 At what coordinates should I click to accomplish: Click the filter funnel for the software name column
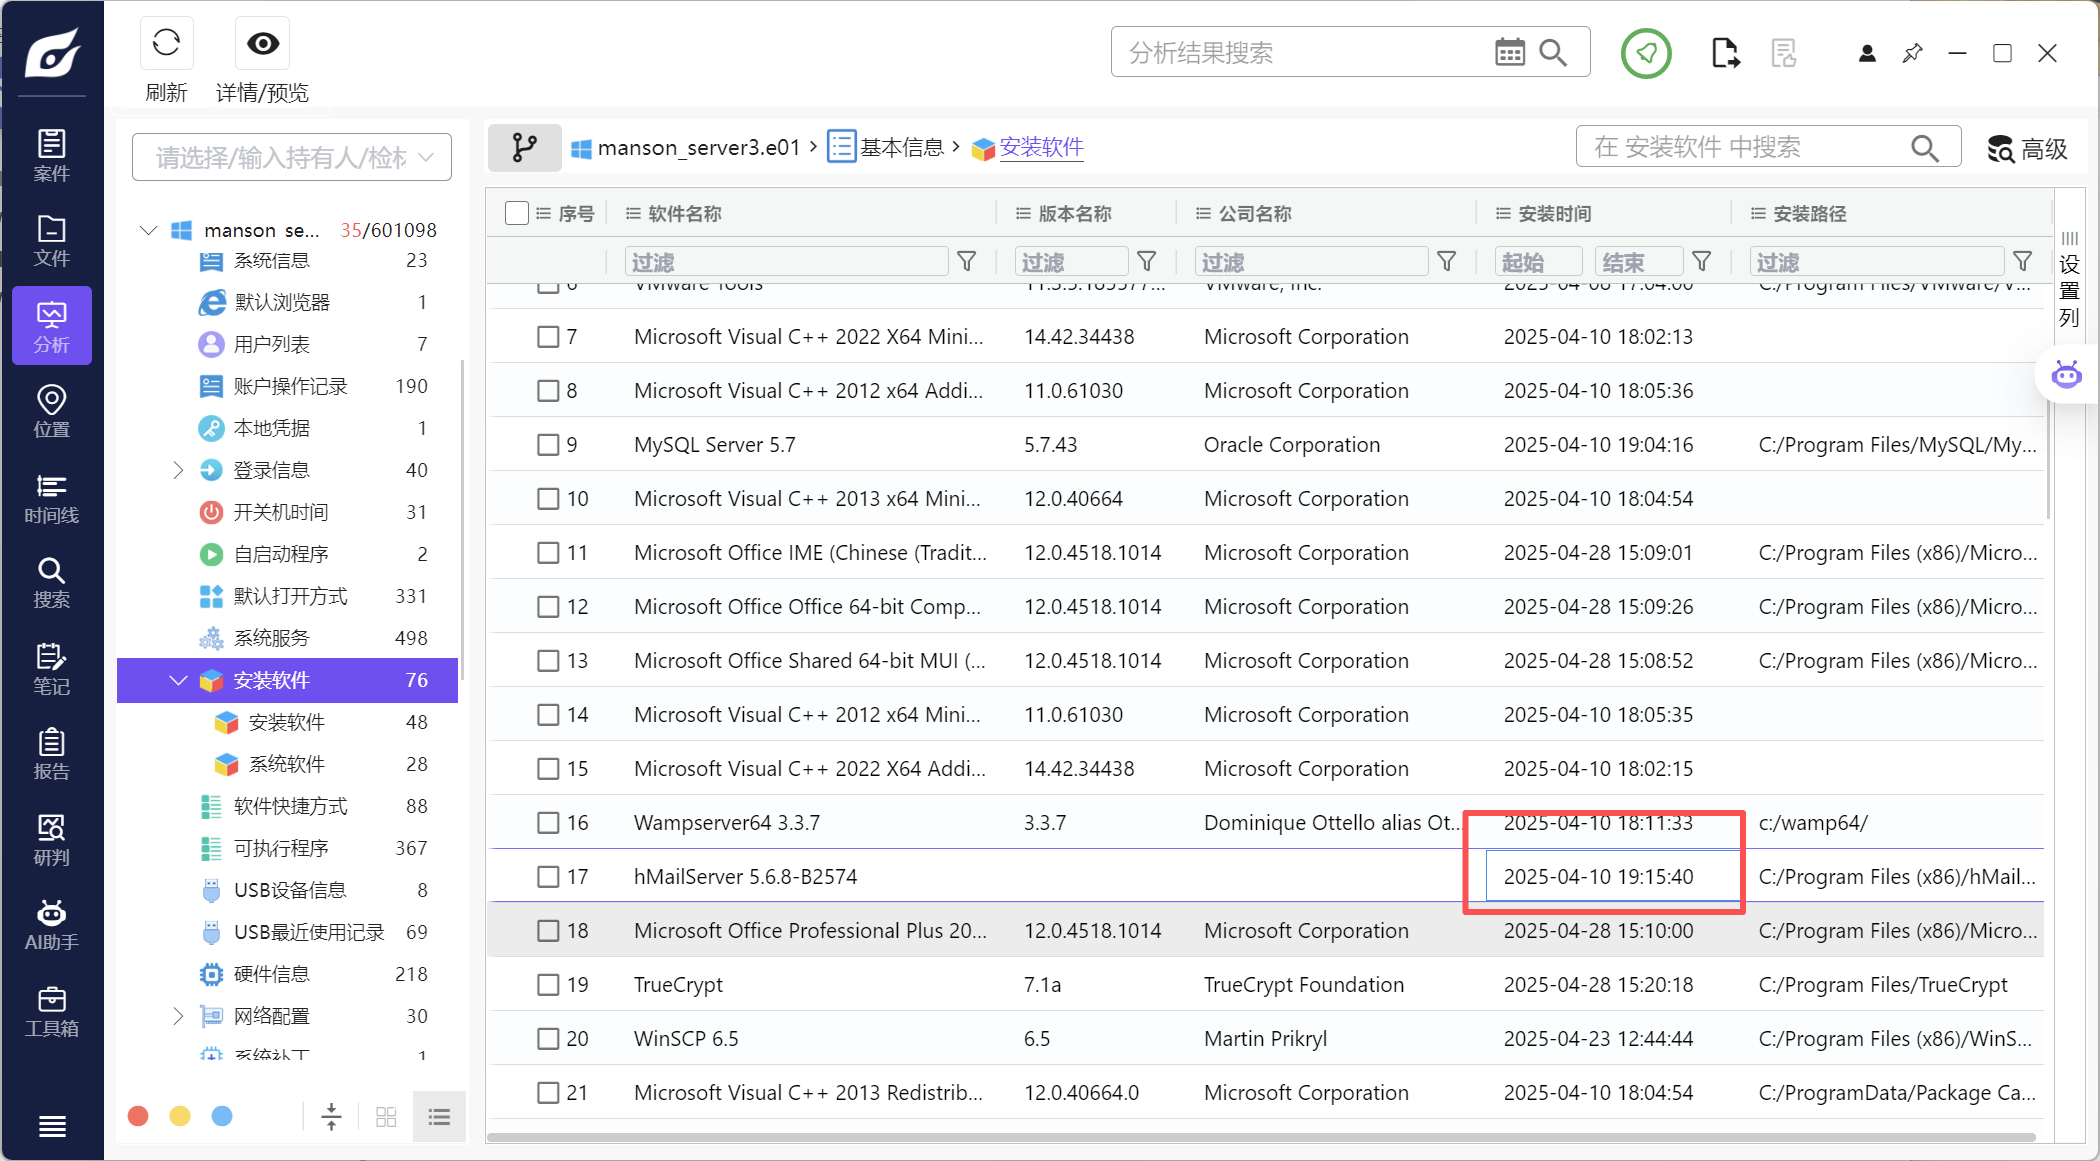(x=967, y=262)
